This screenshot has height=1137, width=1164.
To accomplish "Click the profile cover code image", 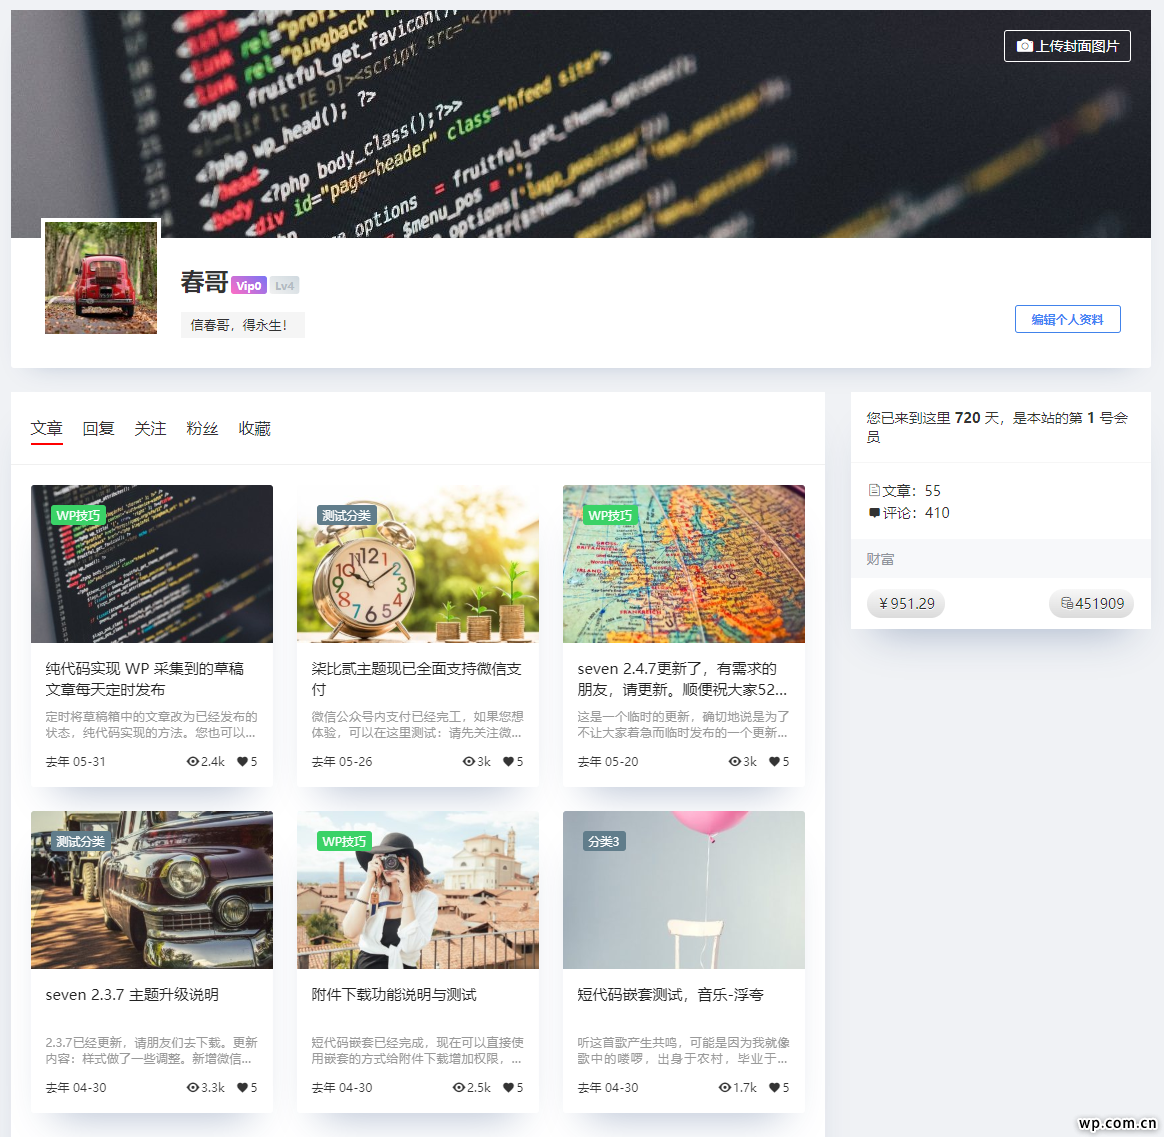I will [x=581, y=124].
